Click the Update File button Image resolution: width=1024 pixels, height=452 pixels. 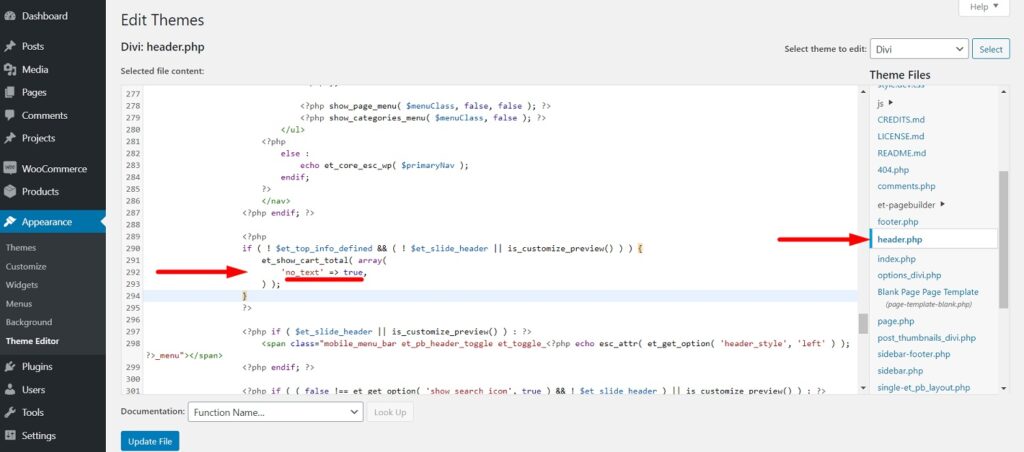150,441
